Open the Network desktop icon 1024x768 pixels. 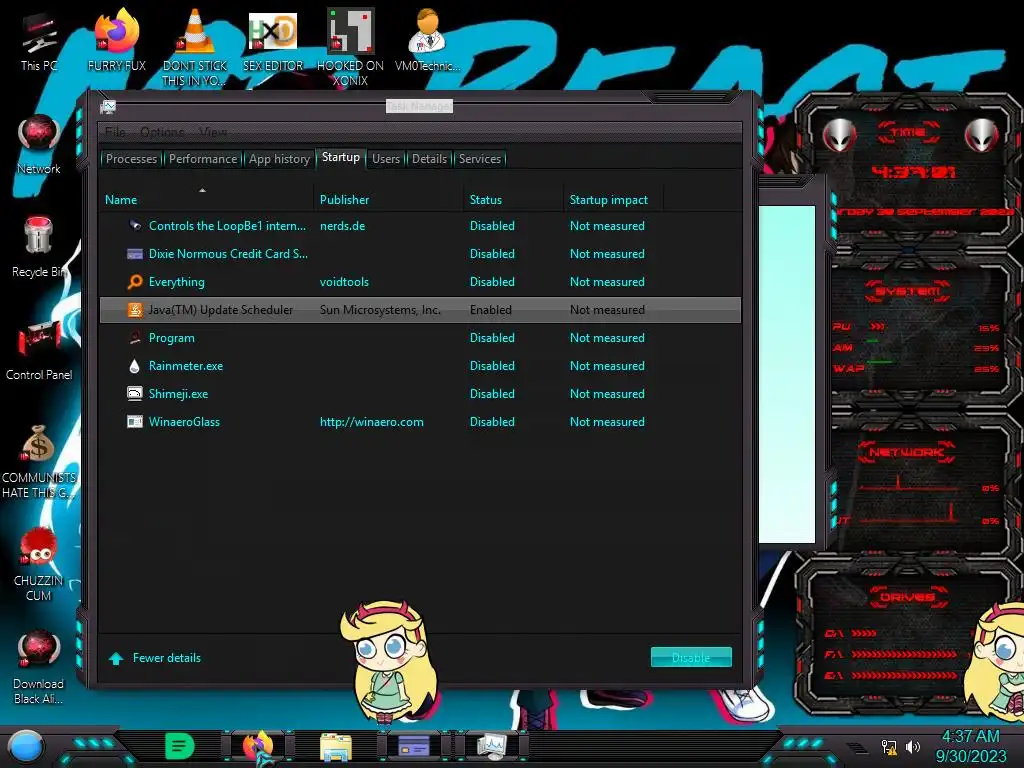(39, 144)
